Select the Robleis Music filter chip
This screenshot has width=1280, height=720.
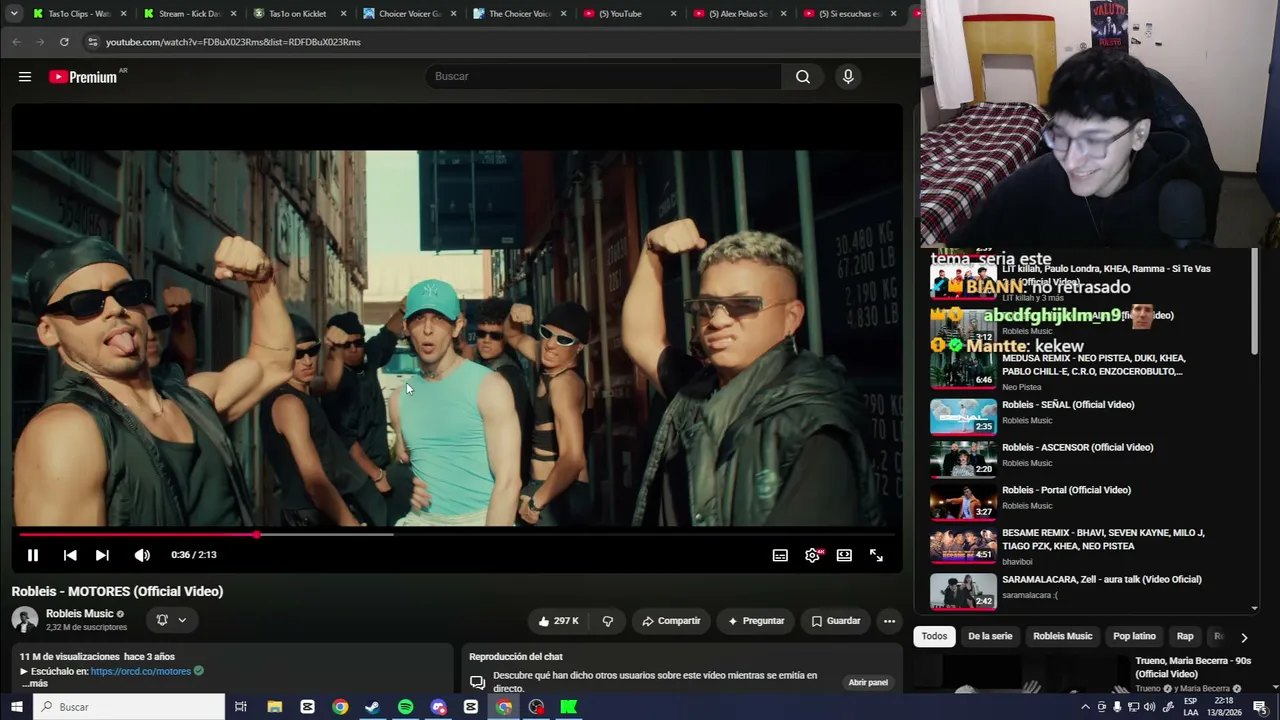point(1062,636)
